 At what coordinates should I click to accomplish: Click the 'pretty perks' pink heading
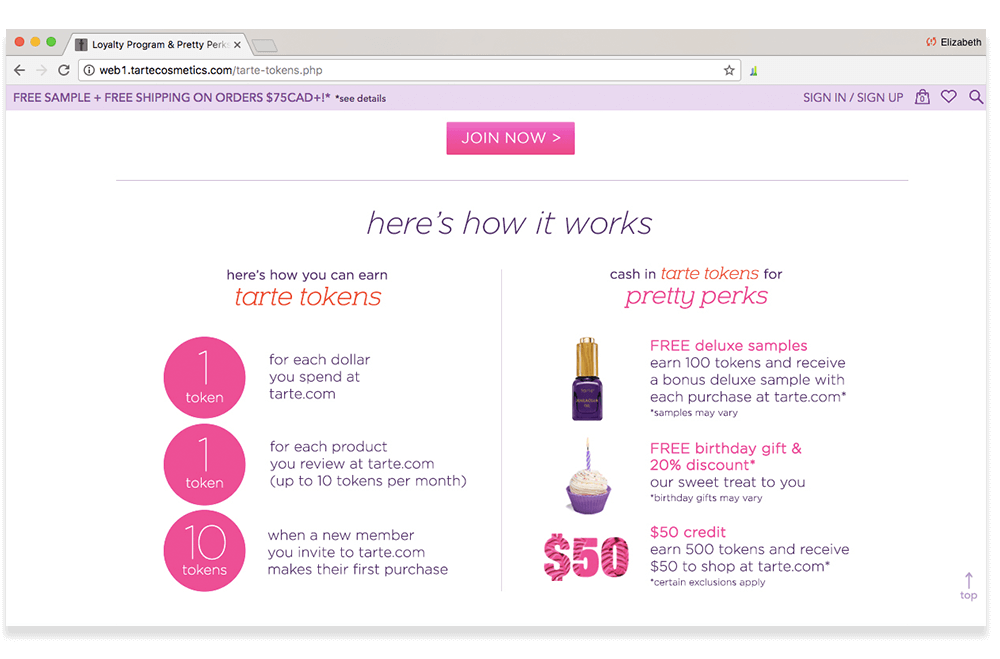[x=696, y=297]
